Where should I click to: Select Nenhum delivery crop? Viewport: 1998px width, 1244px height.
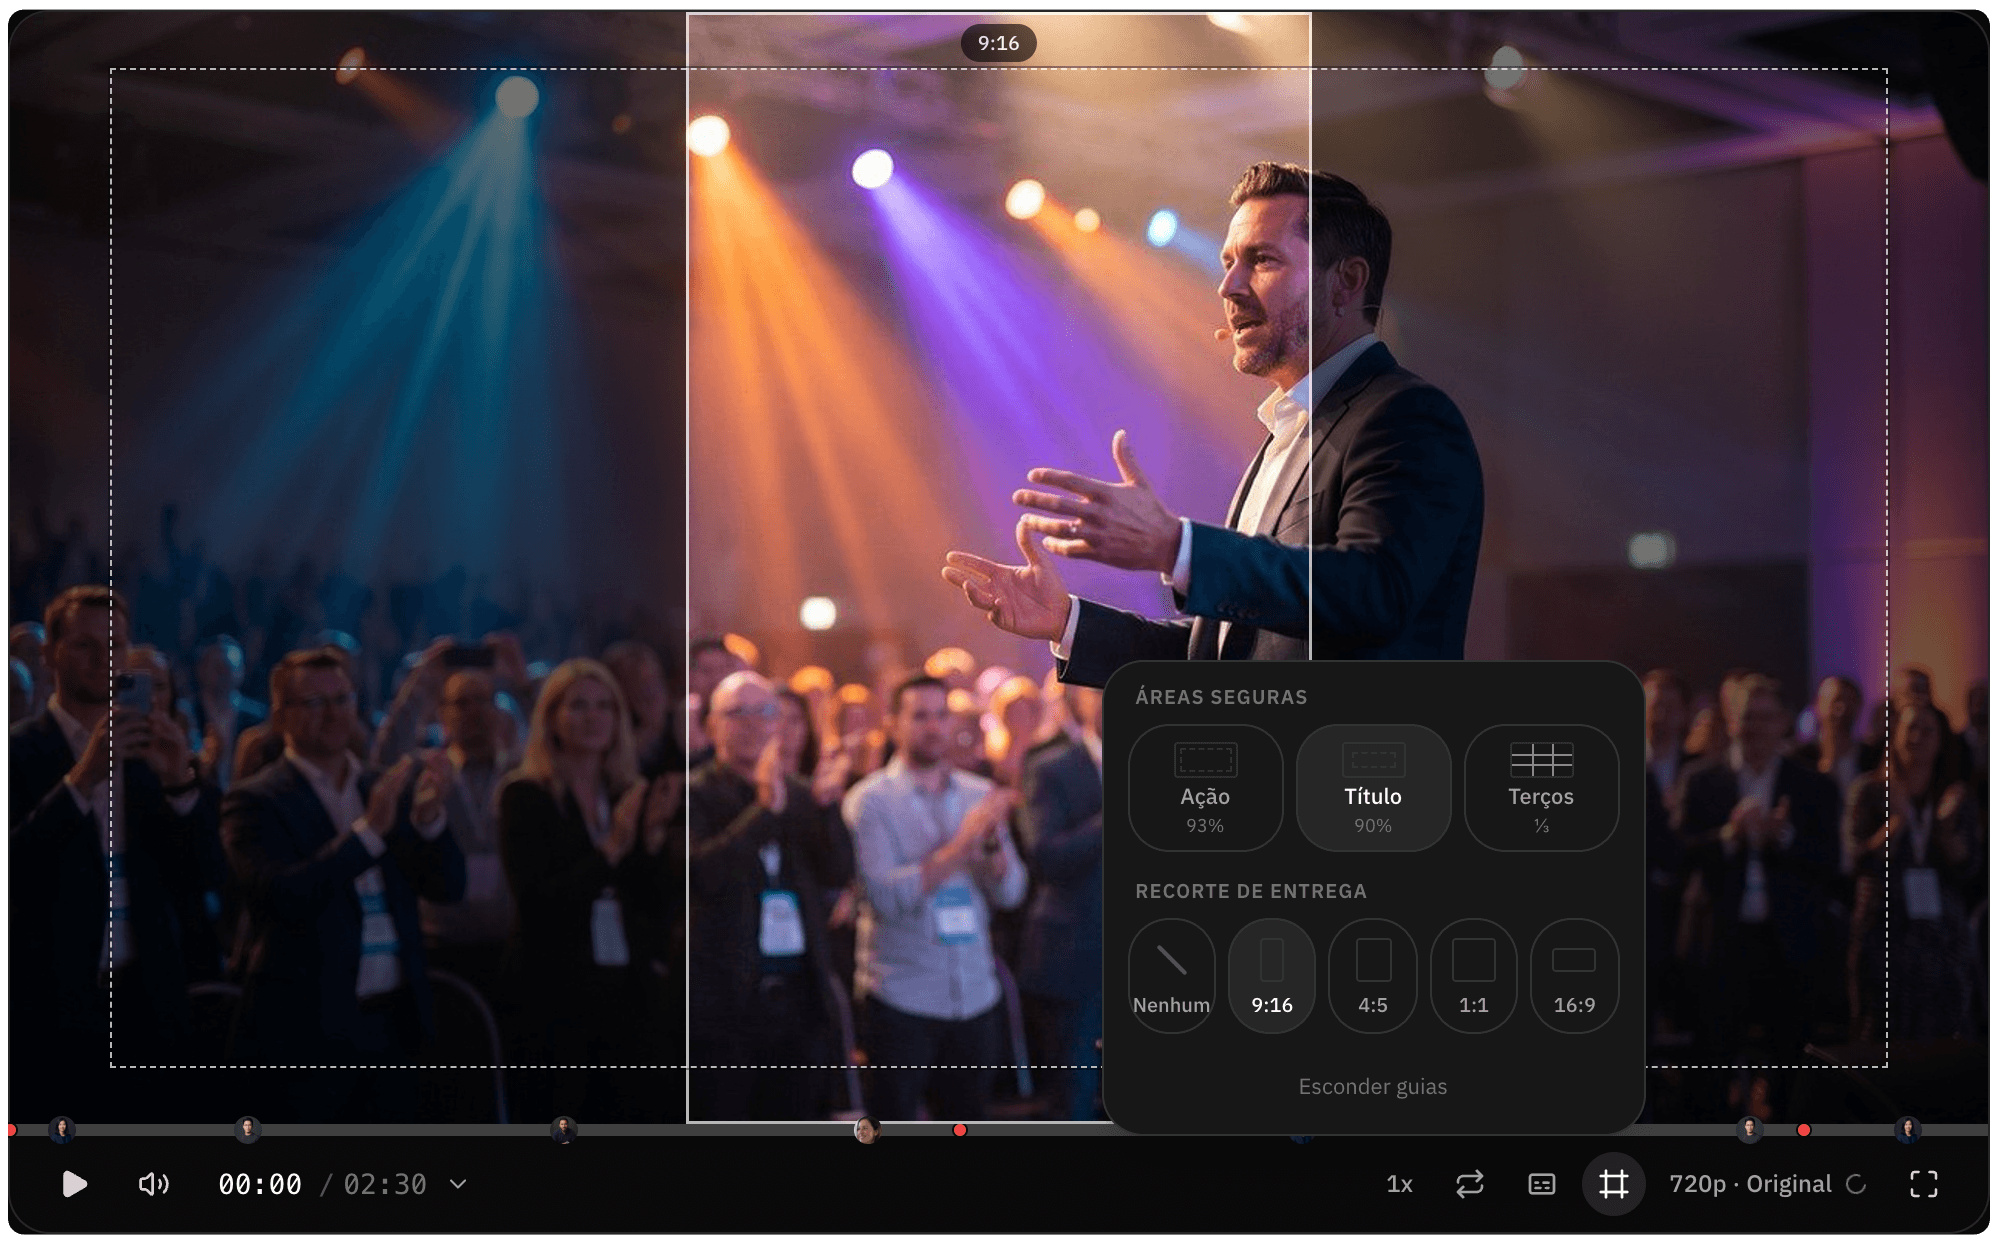(x=1171, y=976)
